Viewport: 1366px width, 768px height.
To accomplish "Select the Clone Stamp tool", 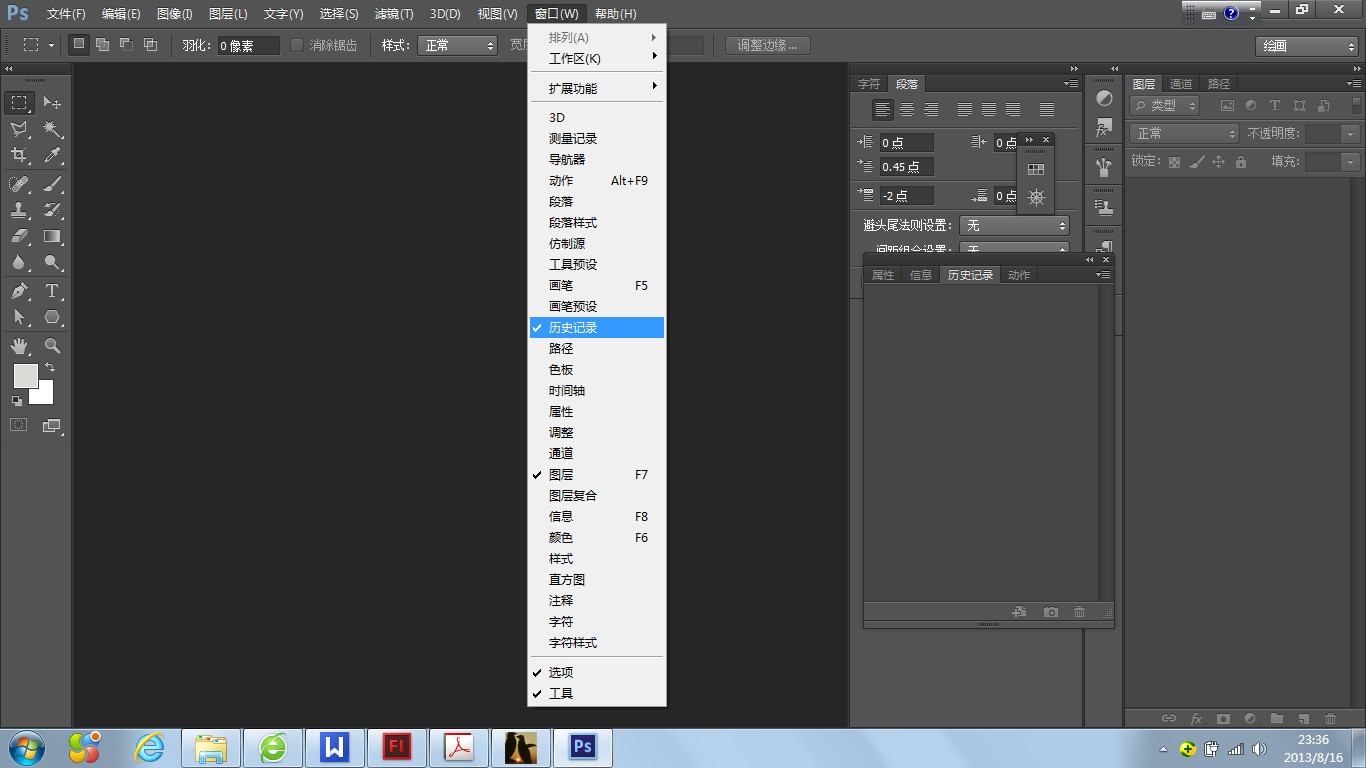I will [x=19, y=210].
